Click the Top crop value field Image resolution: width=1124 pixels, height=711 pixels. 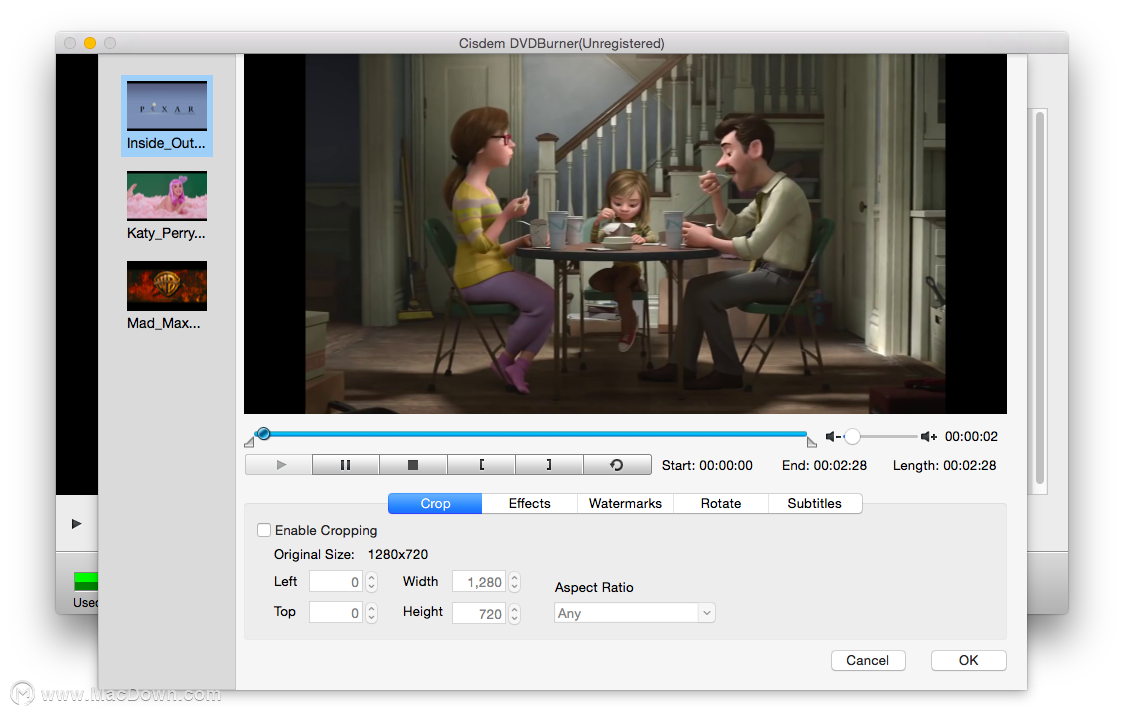[x=335, y=613]
